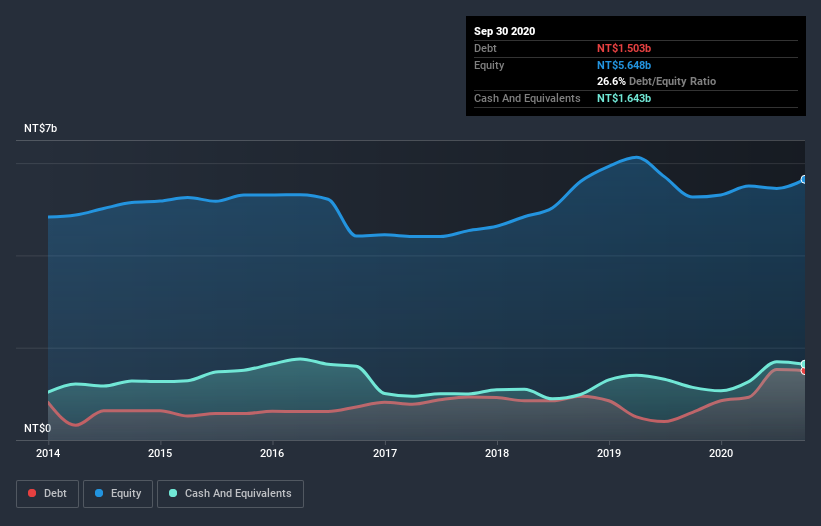Click the 2018 x-axis label
Screen dimensions: 821x526
497,453
